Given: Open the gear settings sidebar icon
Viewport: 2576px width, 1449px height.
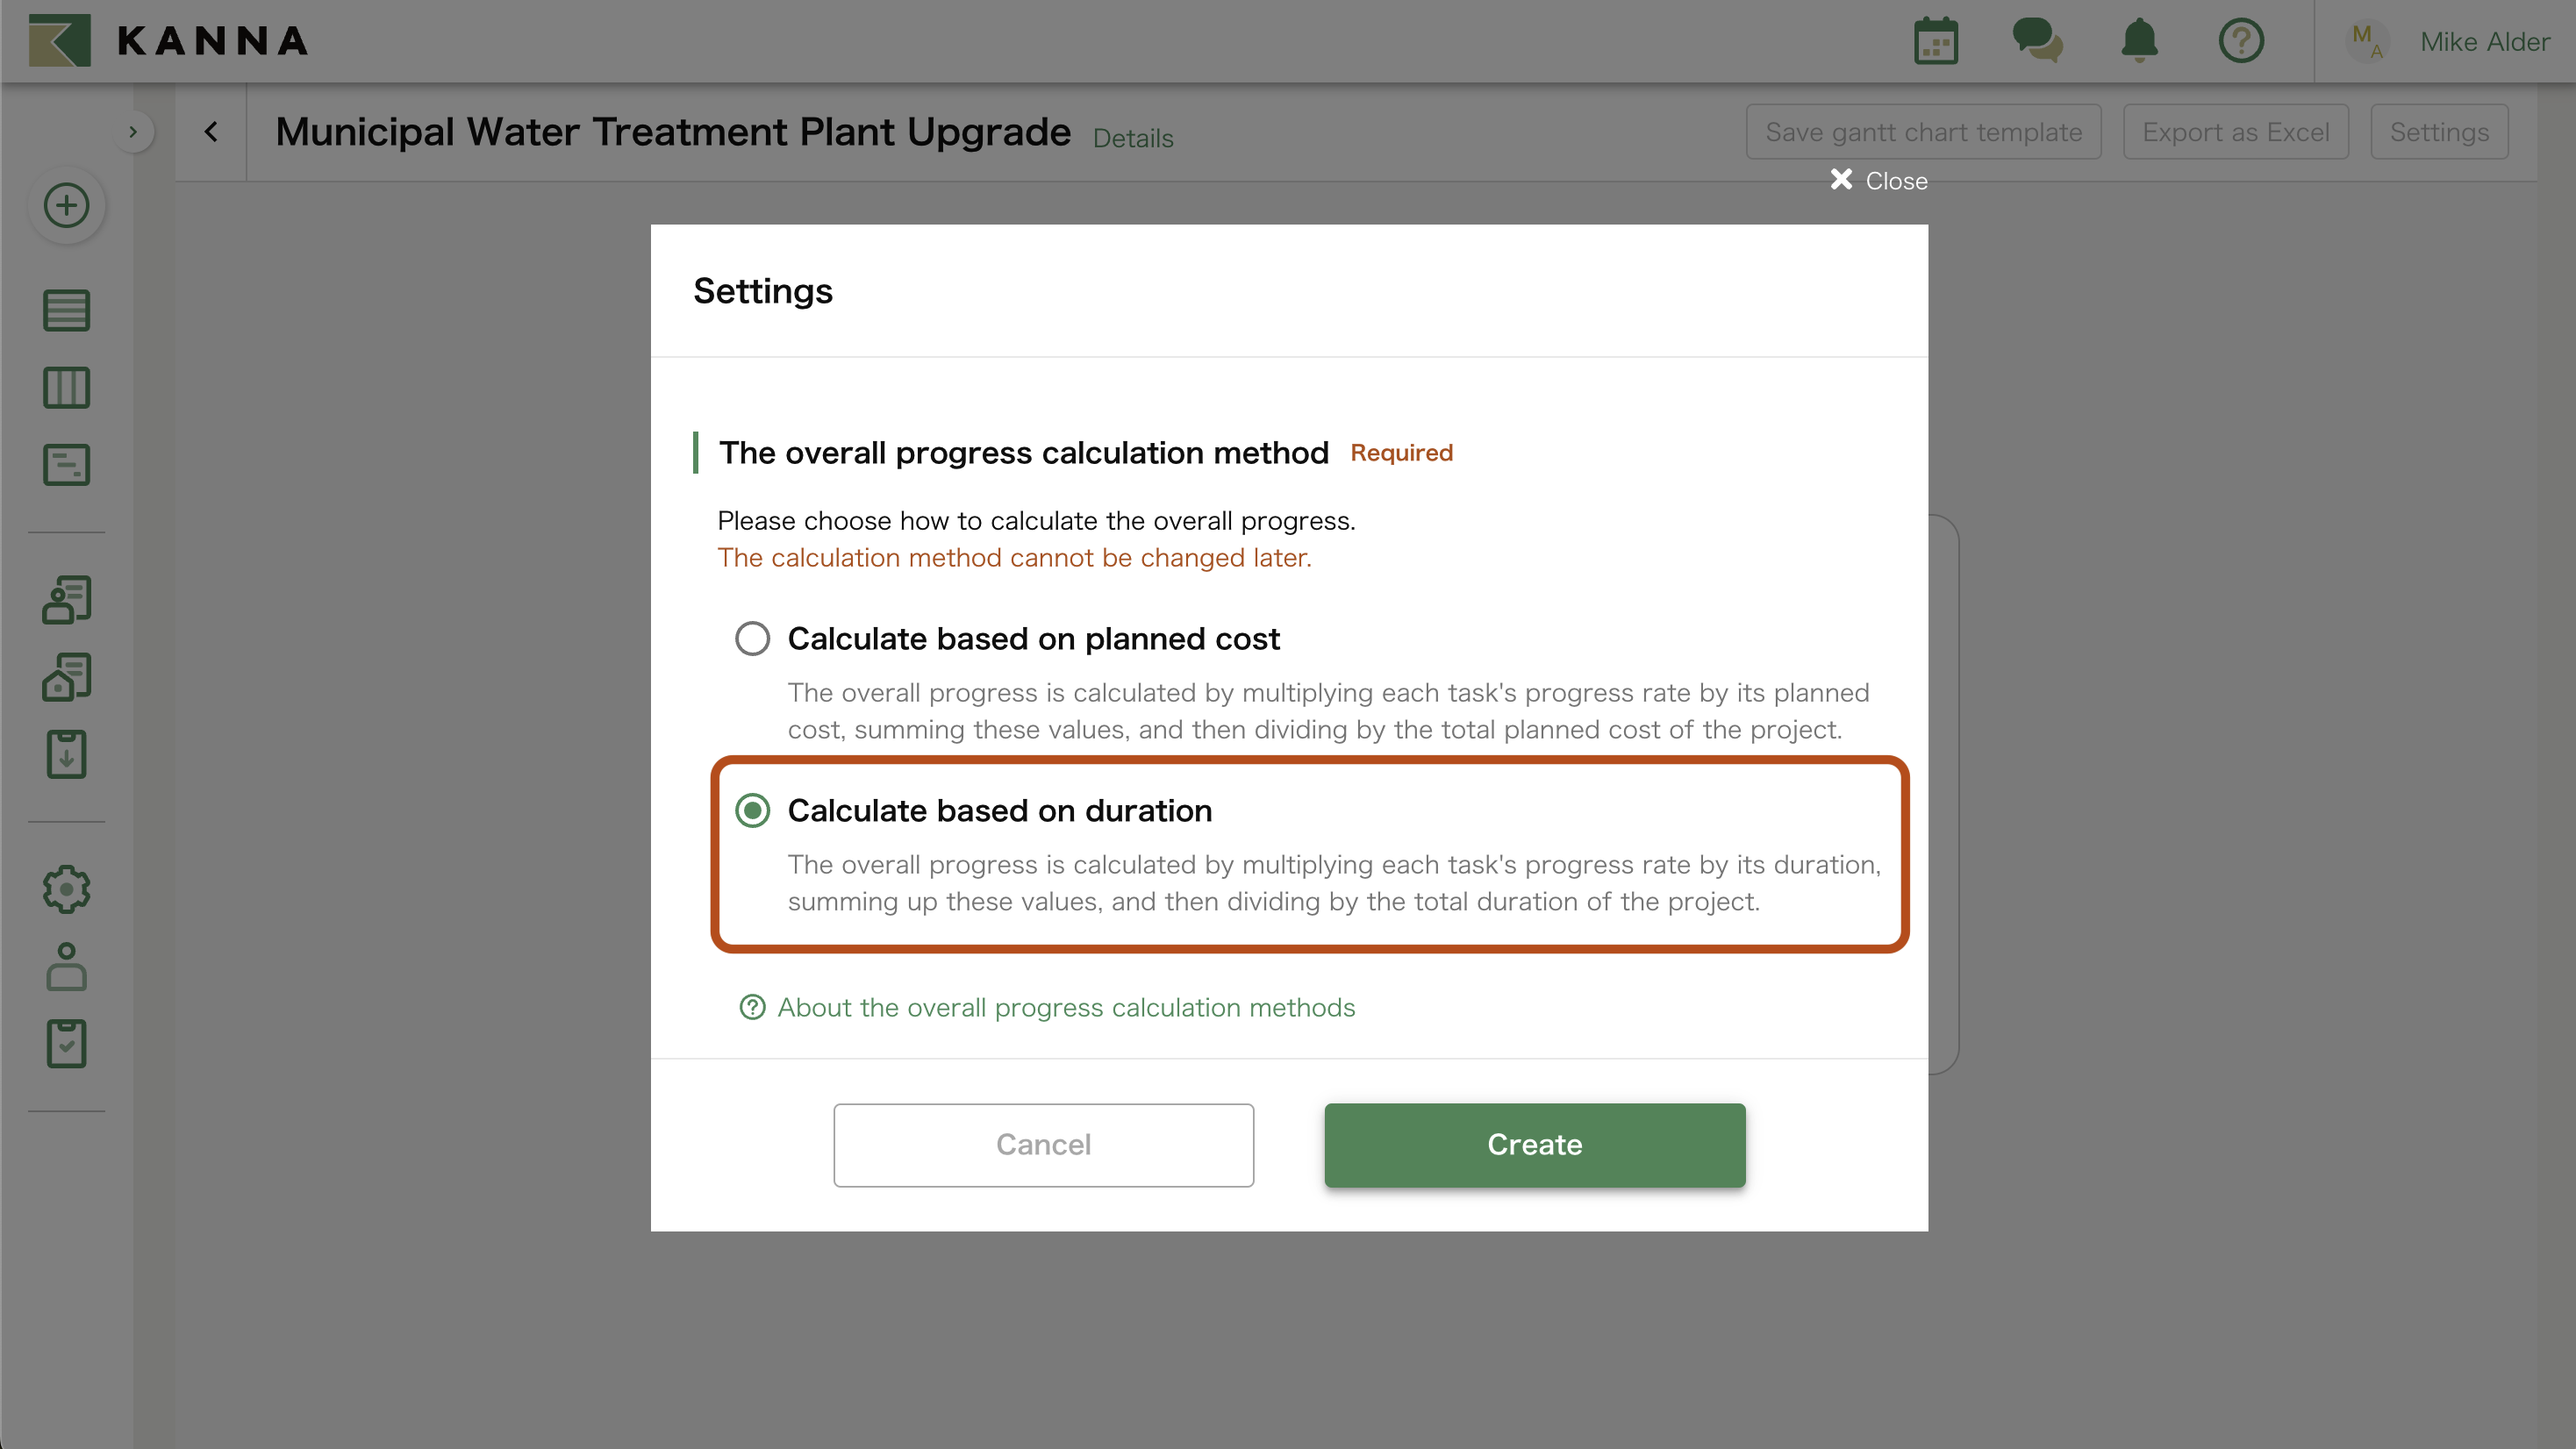Looking at the screenshot, I should coord(67,889).
